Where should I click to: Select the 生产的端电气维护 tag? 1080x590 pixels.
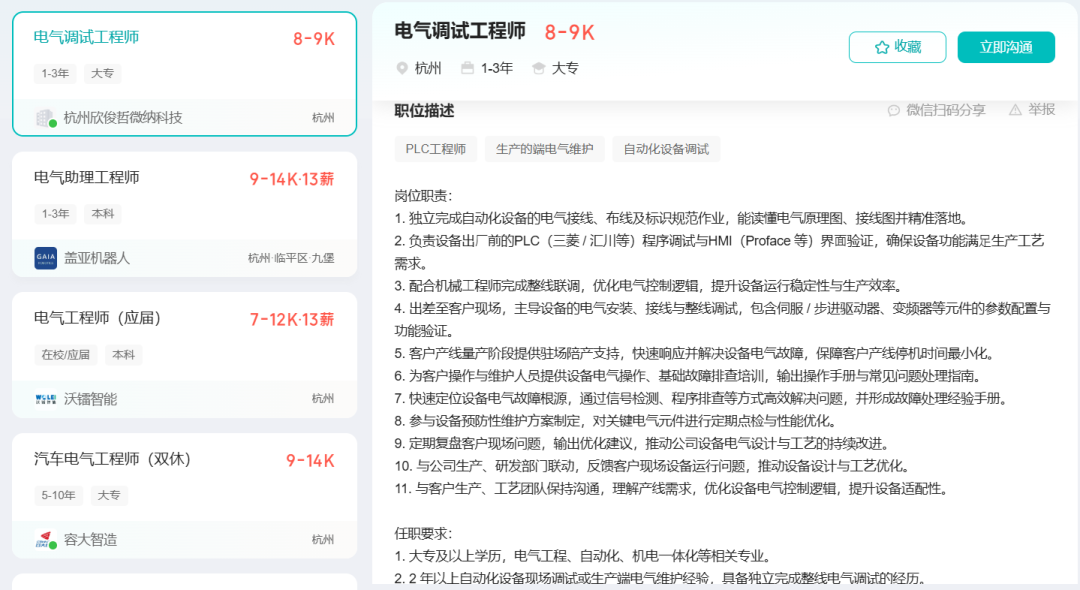(x=544, y=149)
